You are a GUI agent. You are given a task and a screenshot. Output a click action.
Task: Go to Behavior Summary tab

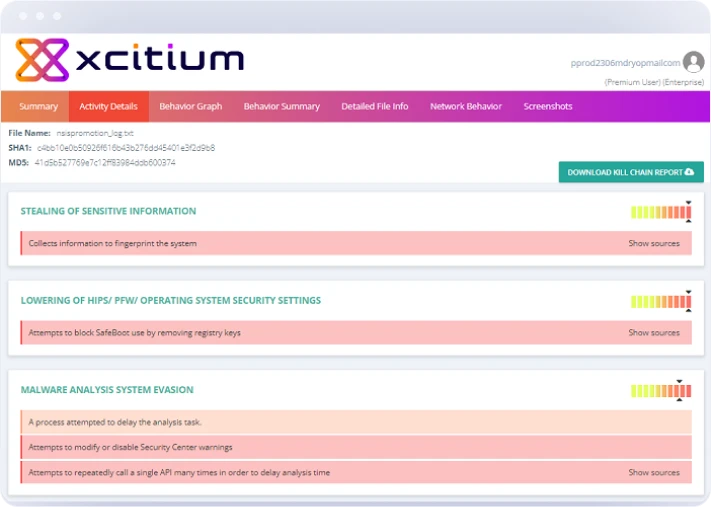282,107
